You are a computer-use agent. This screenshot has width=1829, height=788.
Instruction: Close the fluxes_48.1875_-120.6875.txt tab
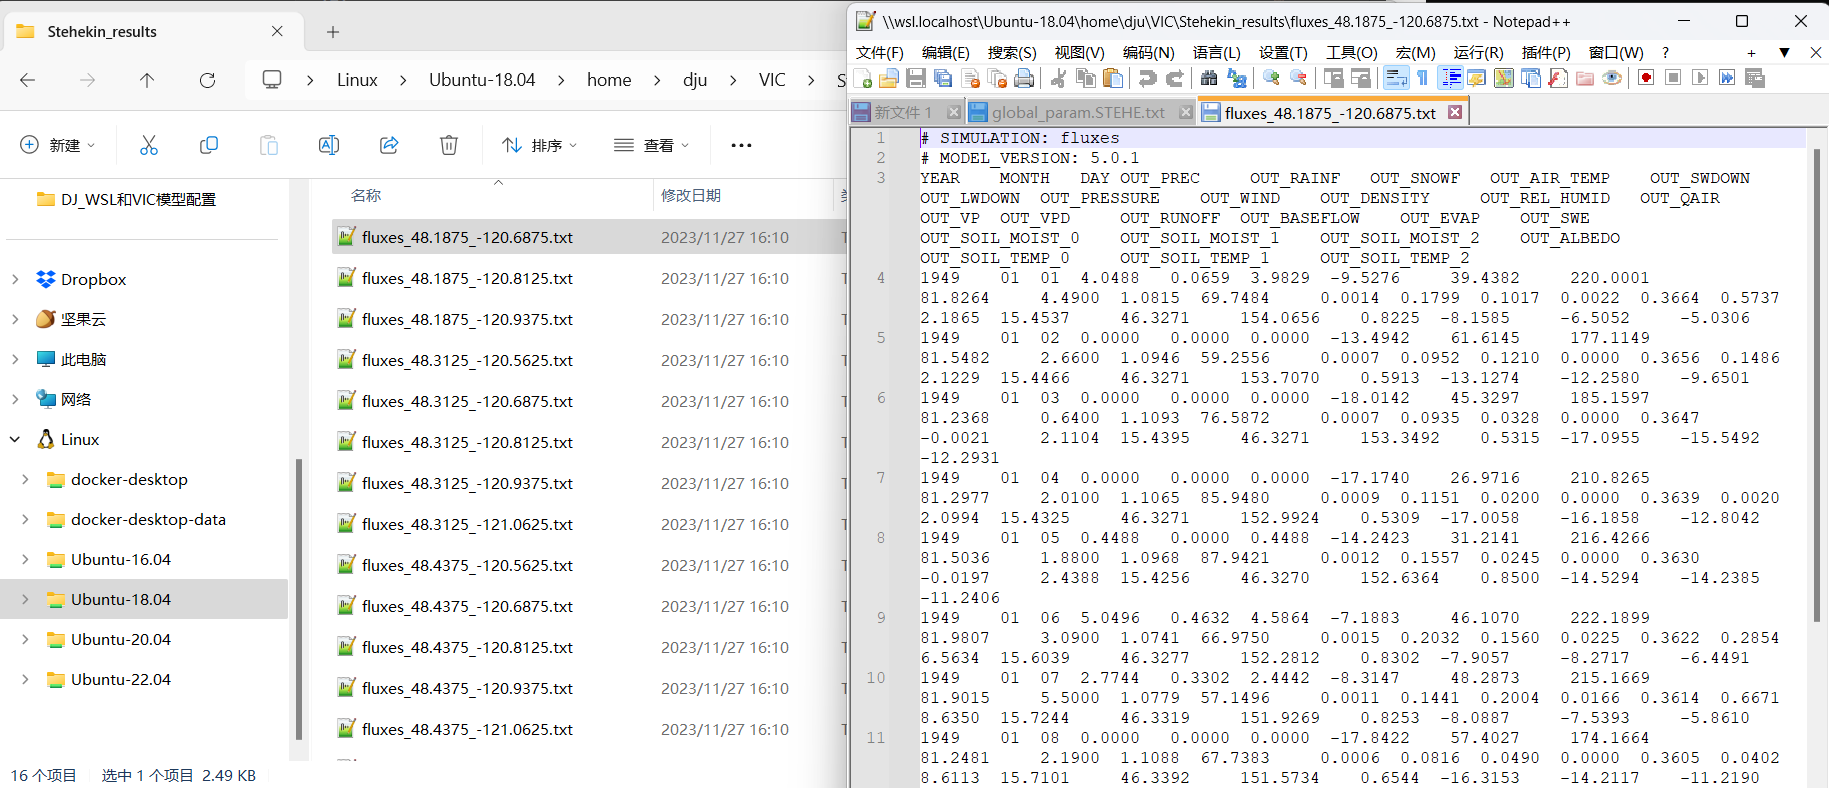pyautogui.click(x=1455, y=112)
